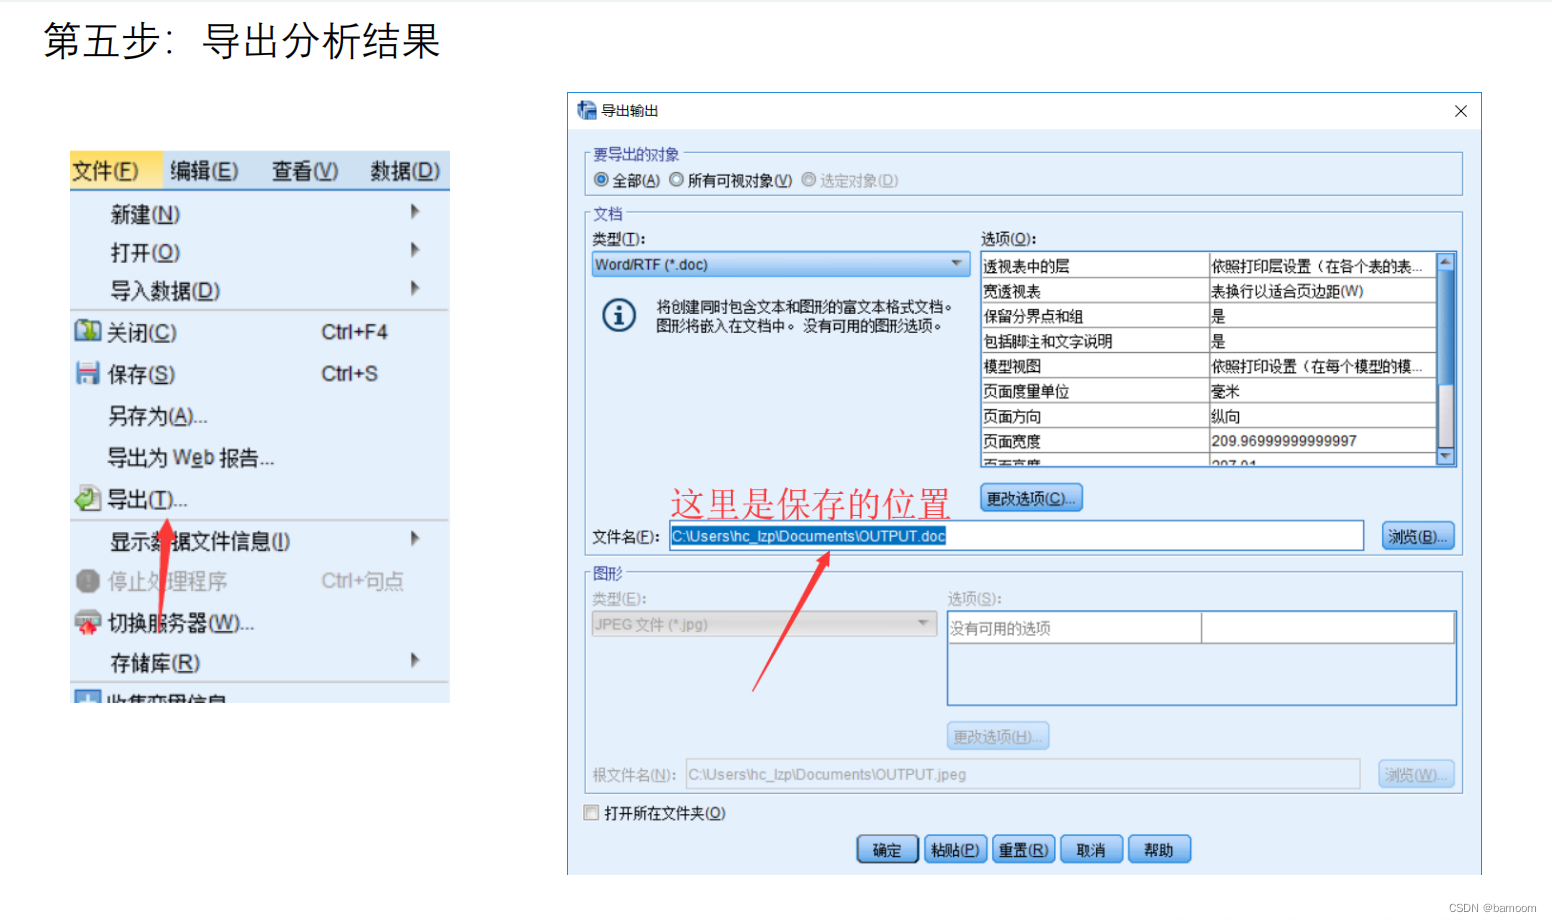
Task: Choose 关闭(C) menu entry
Action: (142, 332)
